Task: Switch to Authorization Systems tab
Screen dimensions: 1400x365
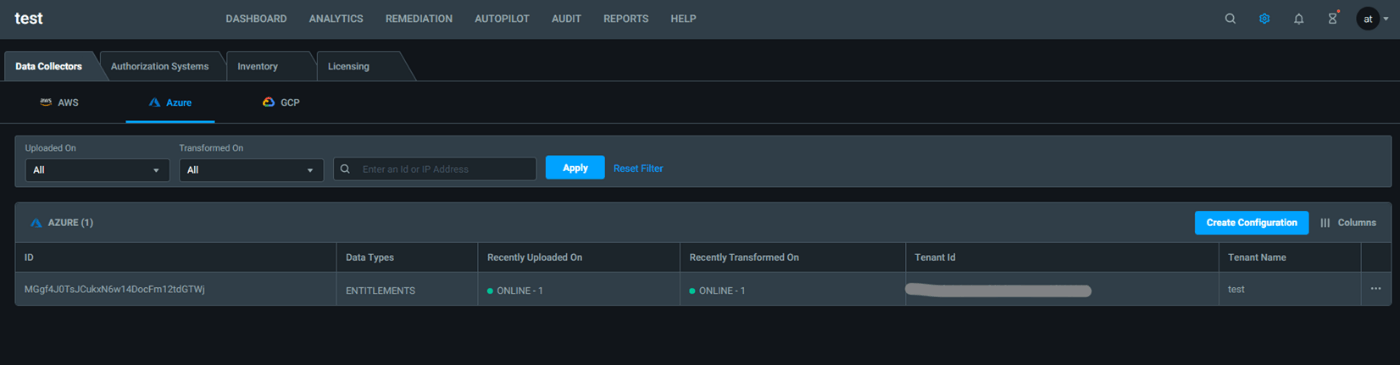Action: (x=160, y=66)
